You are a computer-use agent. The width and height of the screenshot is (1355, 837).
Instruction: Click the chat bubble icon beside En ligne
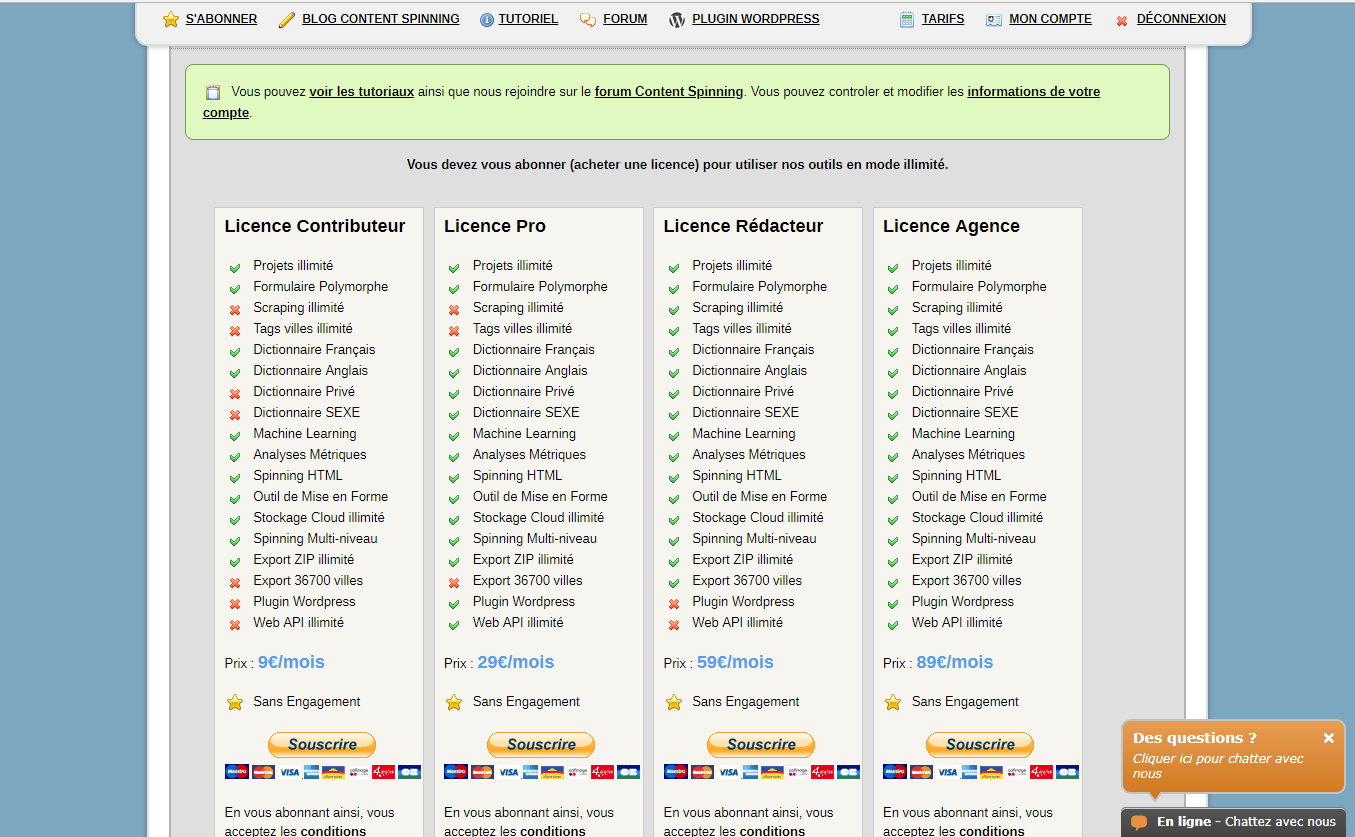1139,823
